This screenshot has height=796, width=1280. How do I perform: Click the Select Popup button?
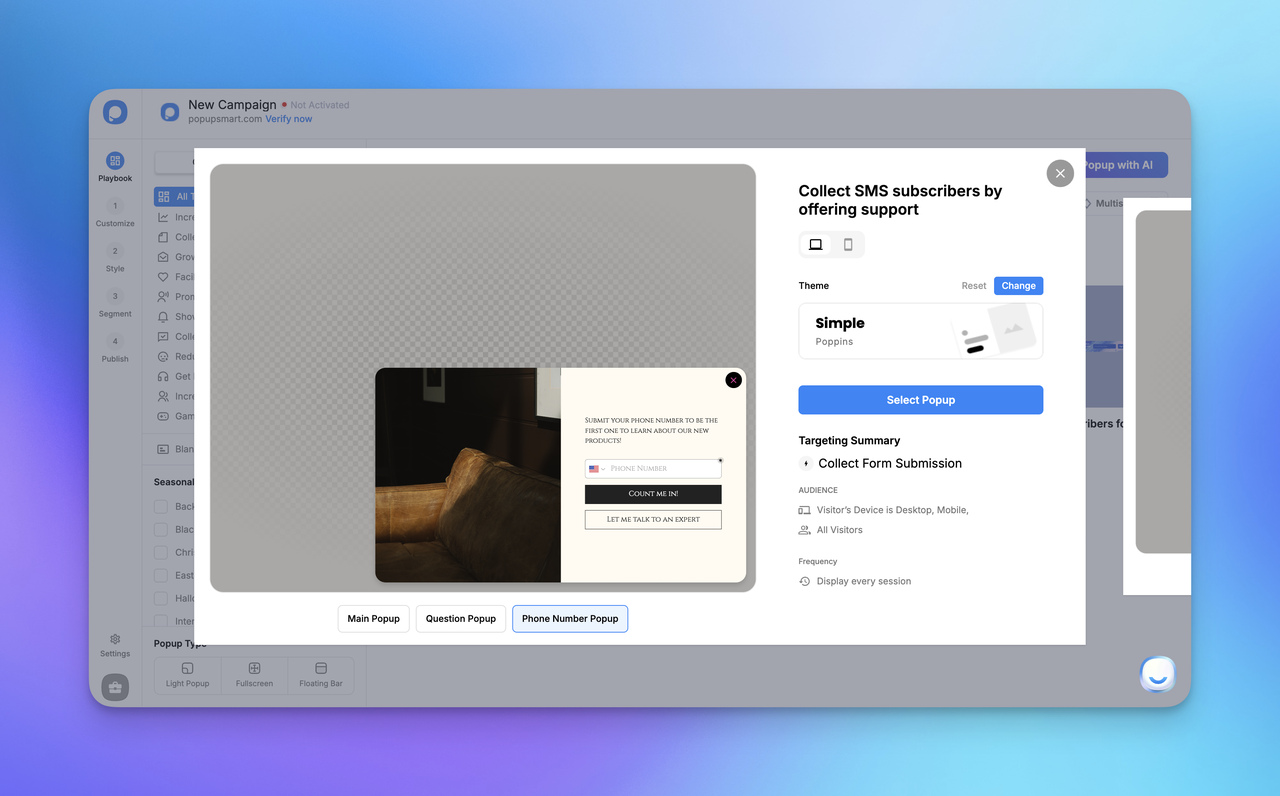(x=921, y=400)
